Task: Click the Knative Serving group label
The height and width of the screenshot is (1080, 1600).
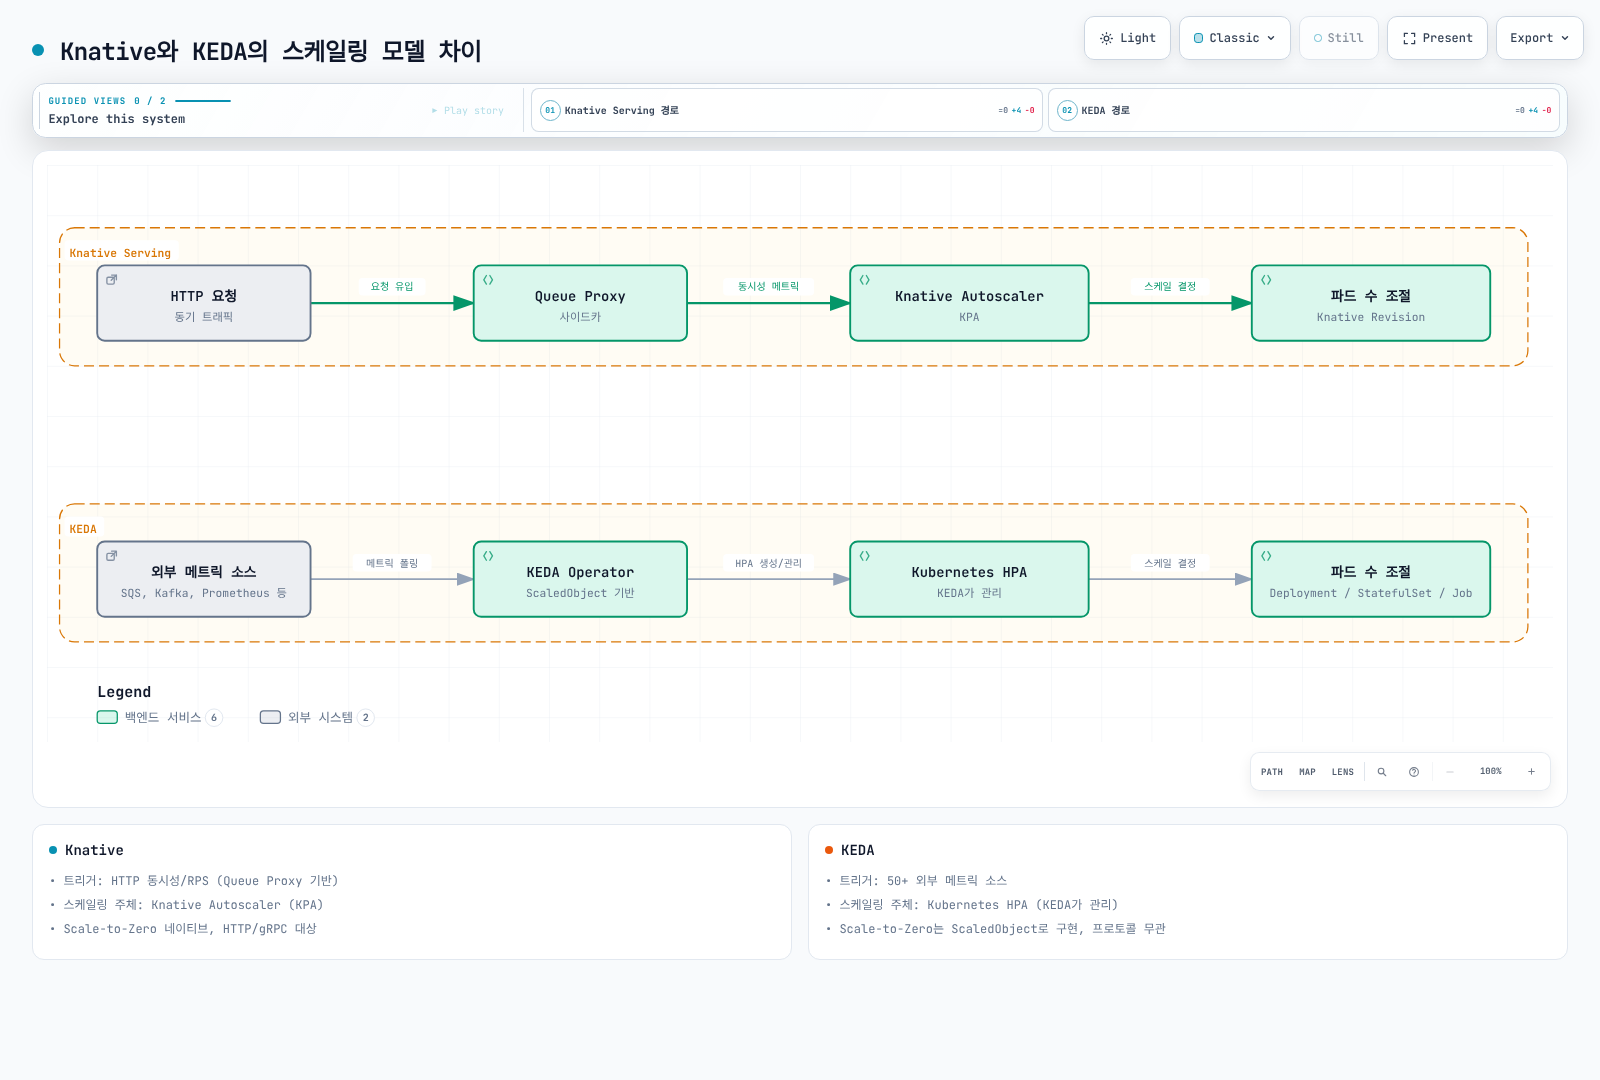Action: coord(120,253)
